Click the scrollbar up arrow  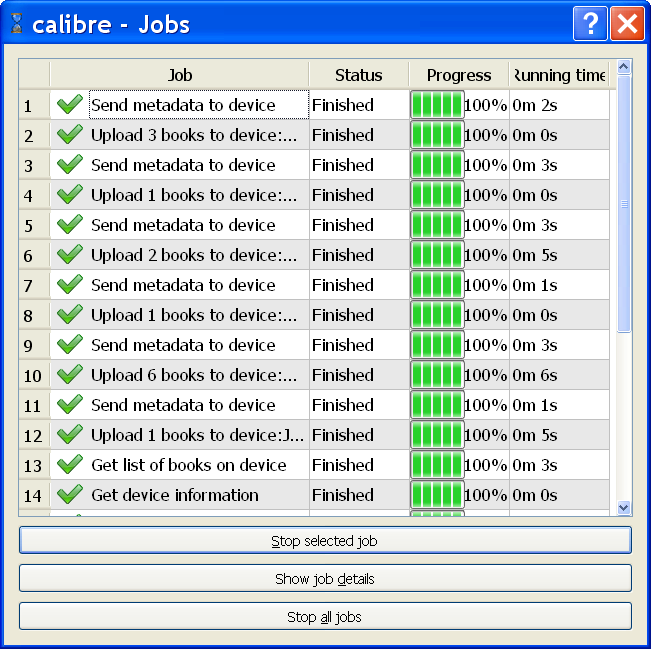coord(624,67)
